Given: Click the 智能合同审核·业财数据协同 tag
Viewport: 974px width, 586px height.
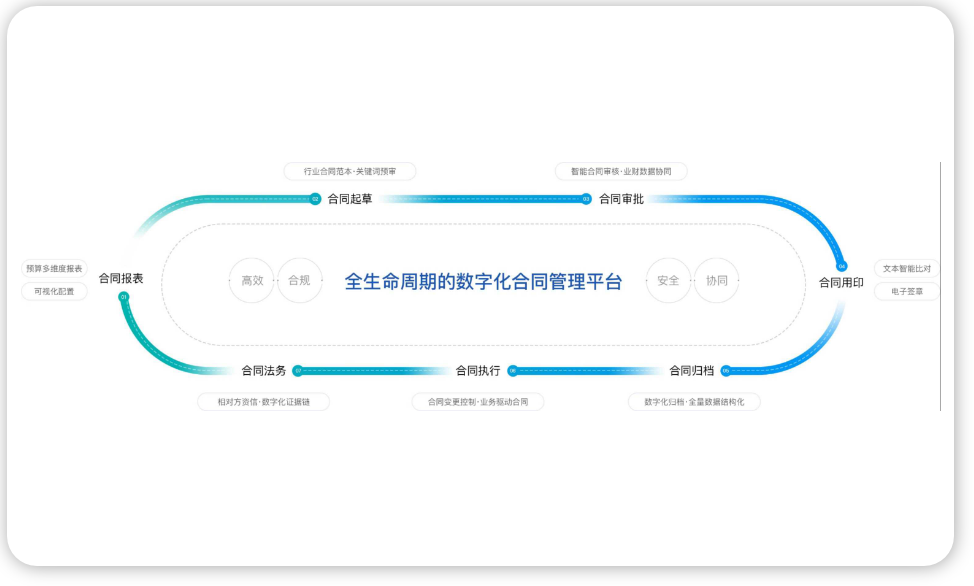Looking at the screenshot, I should tap(621, 172).
